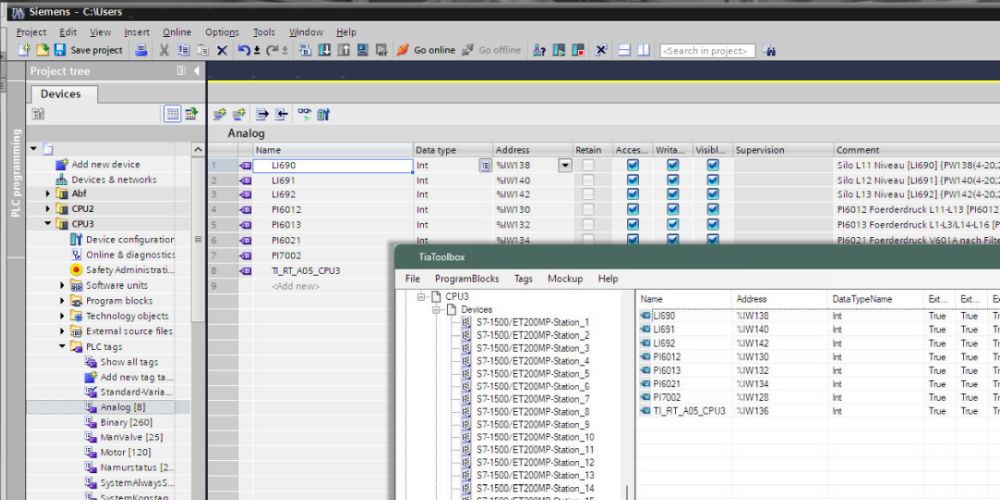Toggle Retain checkbox for LI692
The height and width of the screenshot is (500, 1000).
pyautogui.click(x=588, y=195)
